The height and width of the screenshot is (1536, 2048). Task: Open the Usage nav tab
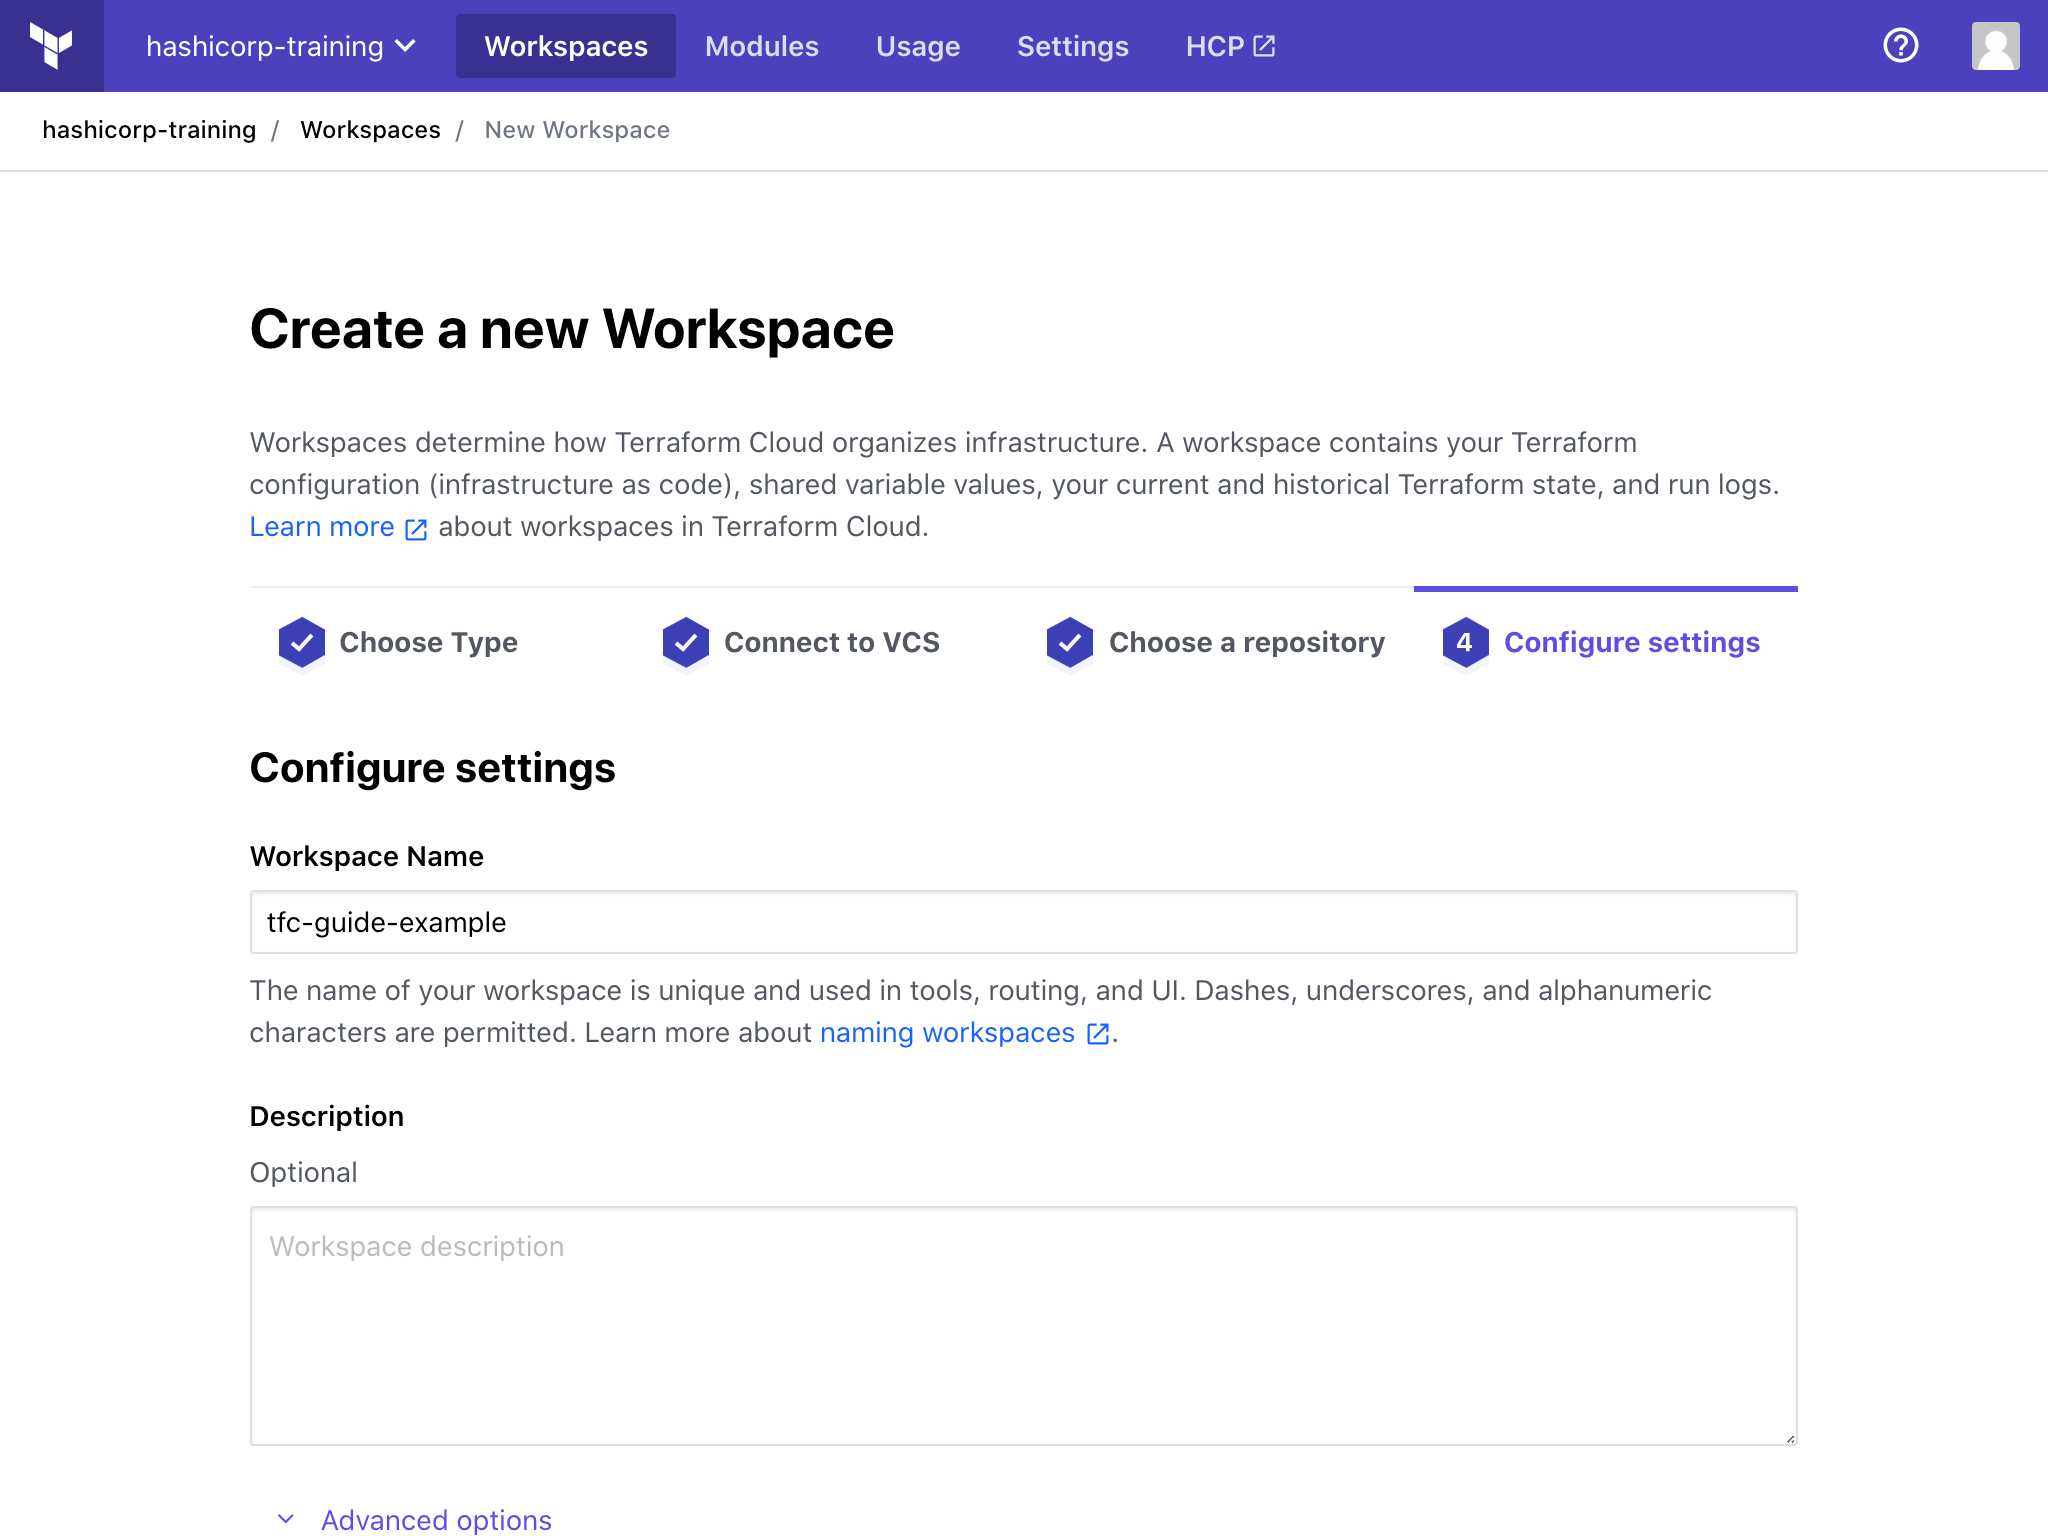pyautogui.click(x=918, y=46)
